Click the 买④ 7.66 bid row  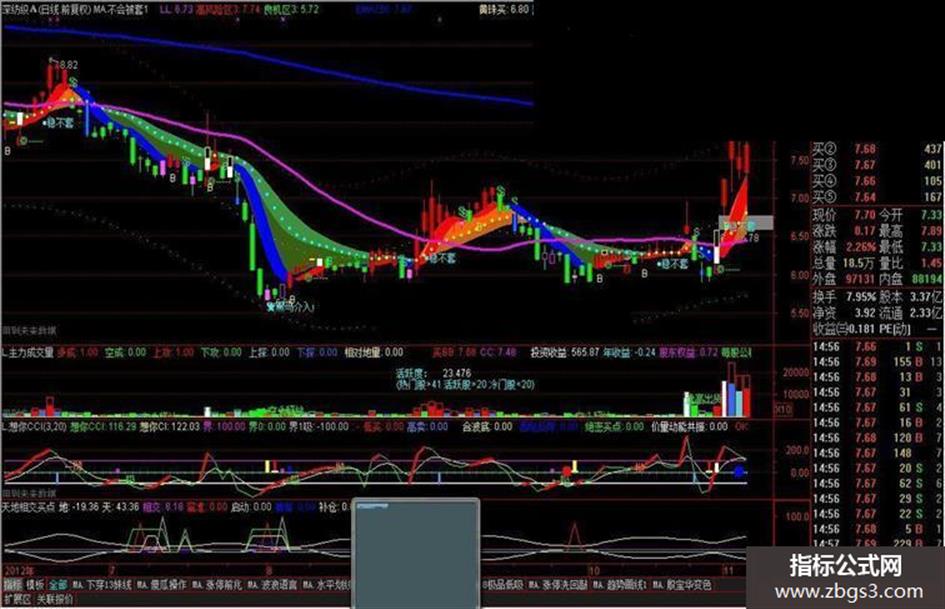pyautogui.click(x=877, y=181)
